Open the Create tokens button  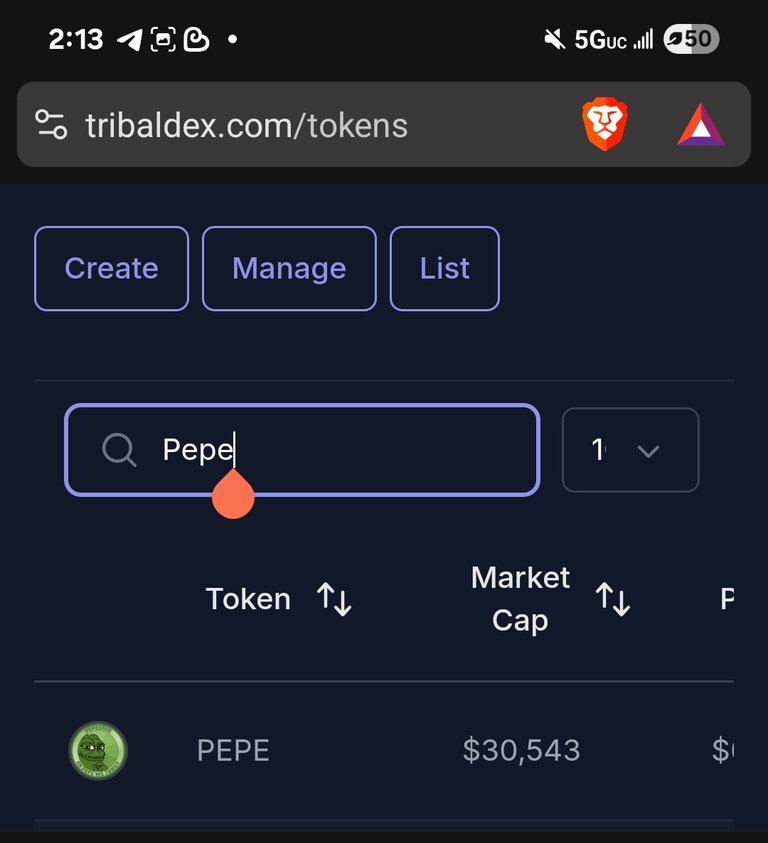coord(111,268)
